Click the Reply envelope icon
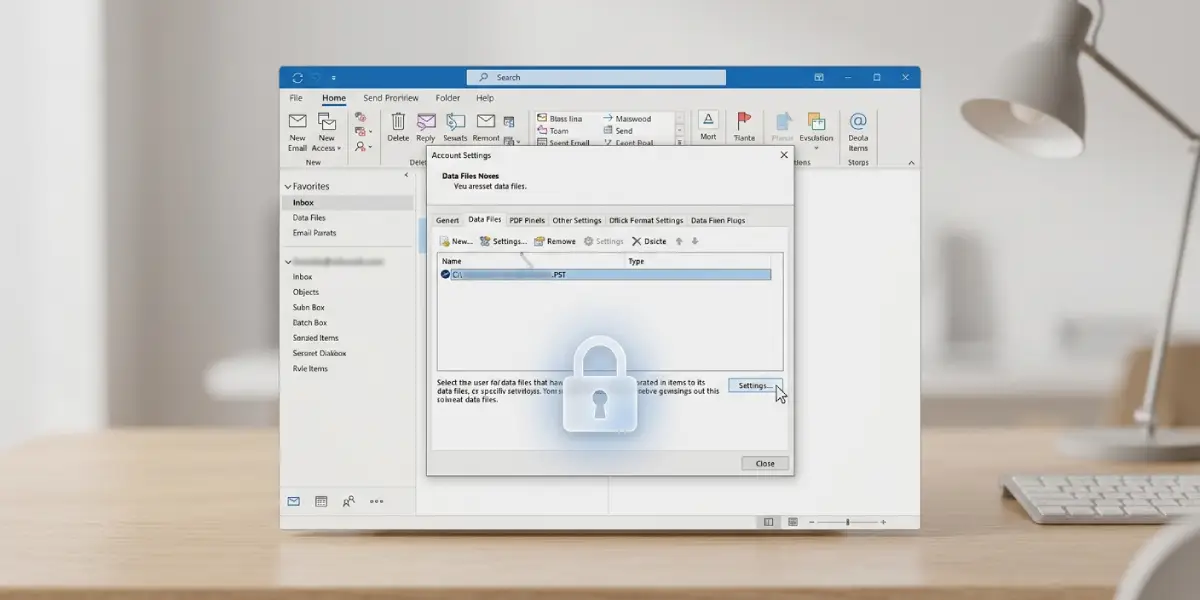1200x600 pixels. point(426,121)
